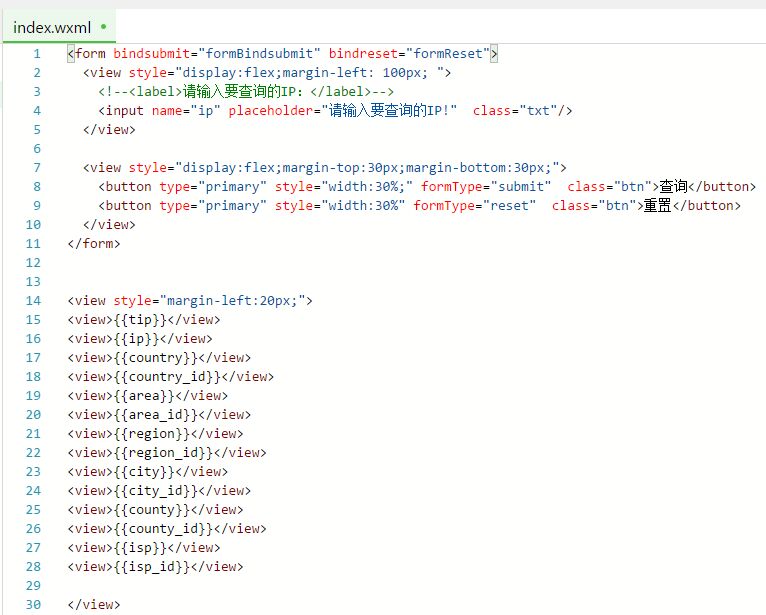The height and width of the screenshot is (615, 766).
Task: Click the </view> tag on line 5
Action: (109, 130)
